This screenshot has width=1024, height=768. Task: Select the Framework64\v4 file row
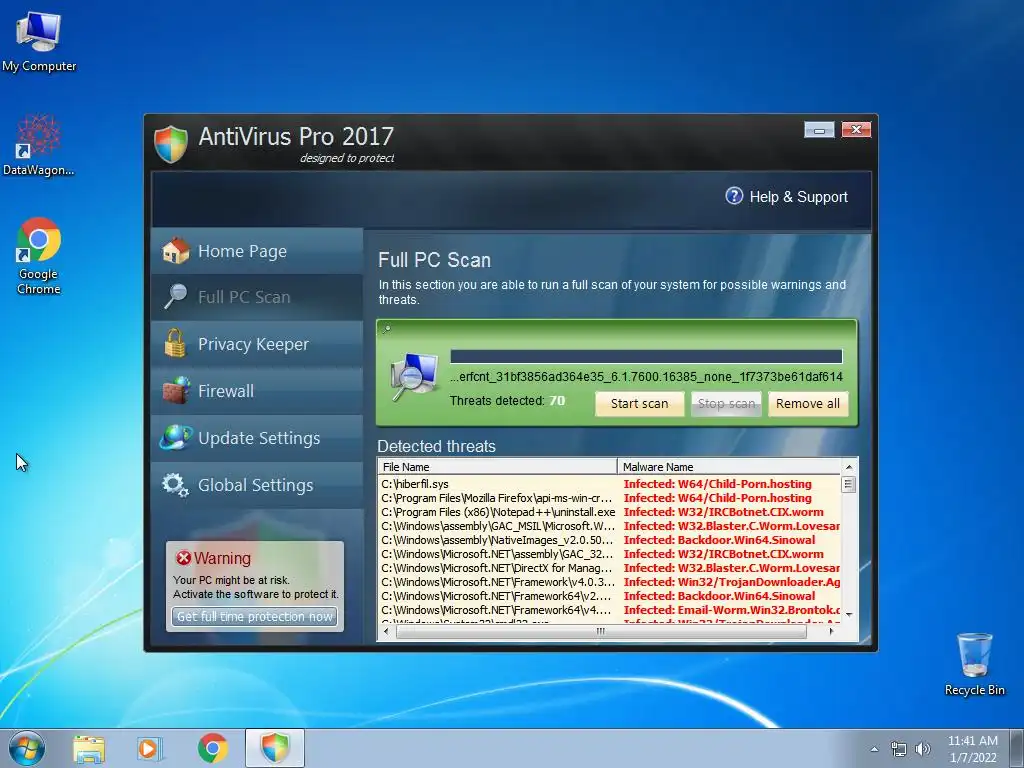[x=609, y=611]
